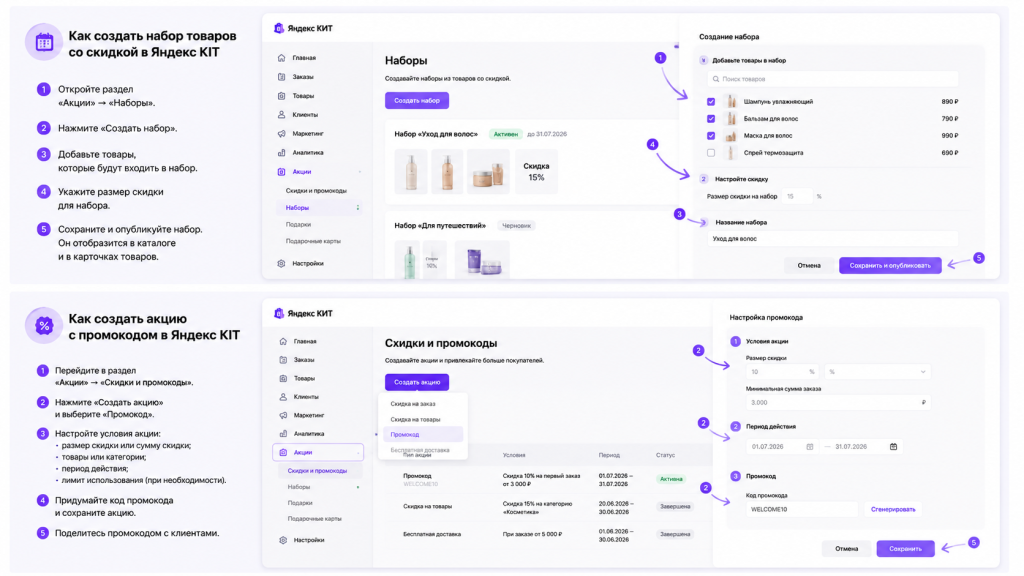Click the Создать акцию button
The width and height of the screenshot is (1024, 576).
pyautogui.click(x=417, y=382)
